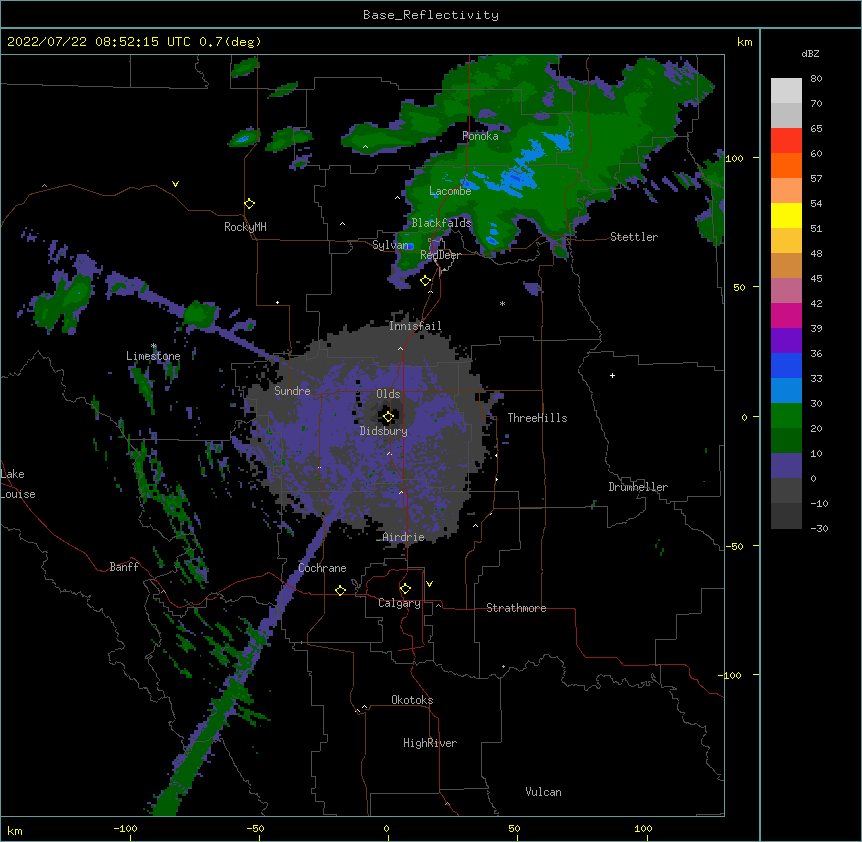Click the Banff town label
The image size is (862, 842).
pyautogui.click(x=124, y=567)
